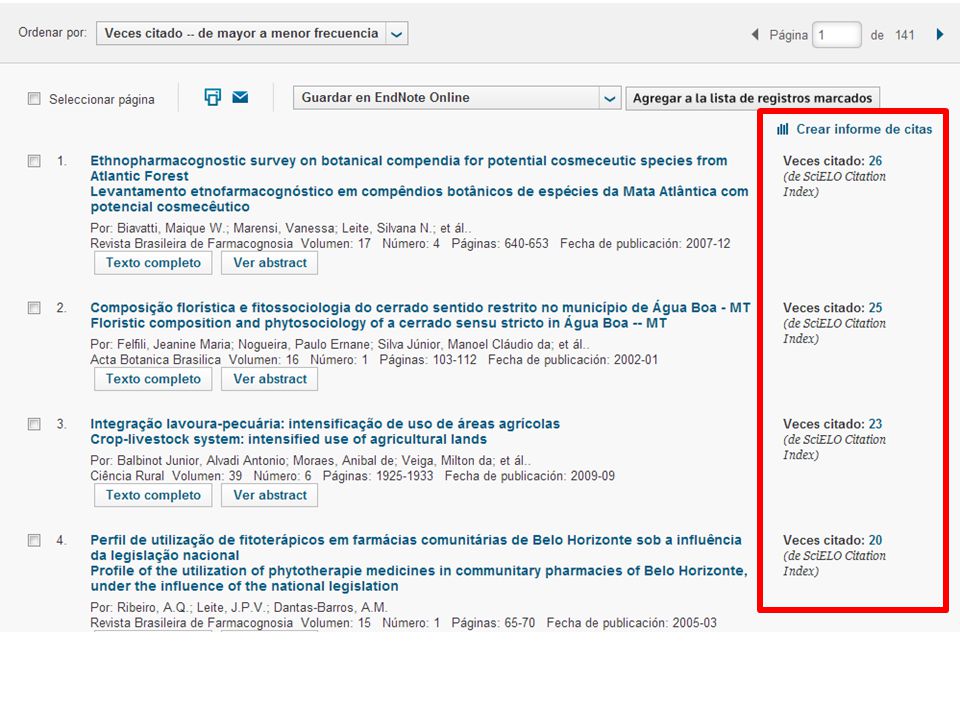
Task: Click Texto completo for record 3
Action: (153, 495)
